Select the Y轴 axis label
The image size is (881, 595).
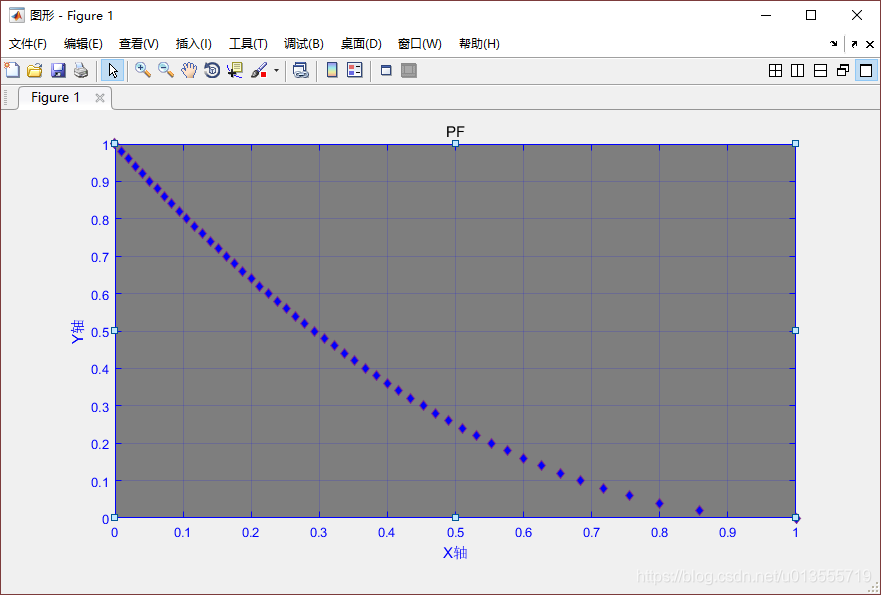pyautogui.click(x=77, y=331)
